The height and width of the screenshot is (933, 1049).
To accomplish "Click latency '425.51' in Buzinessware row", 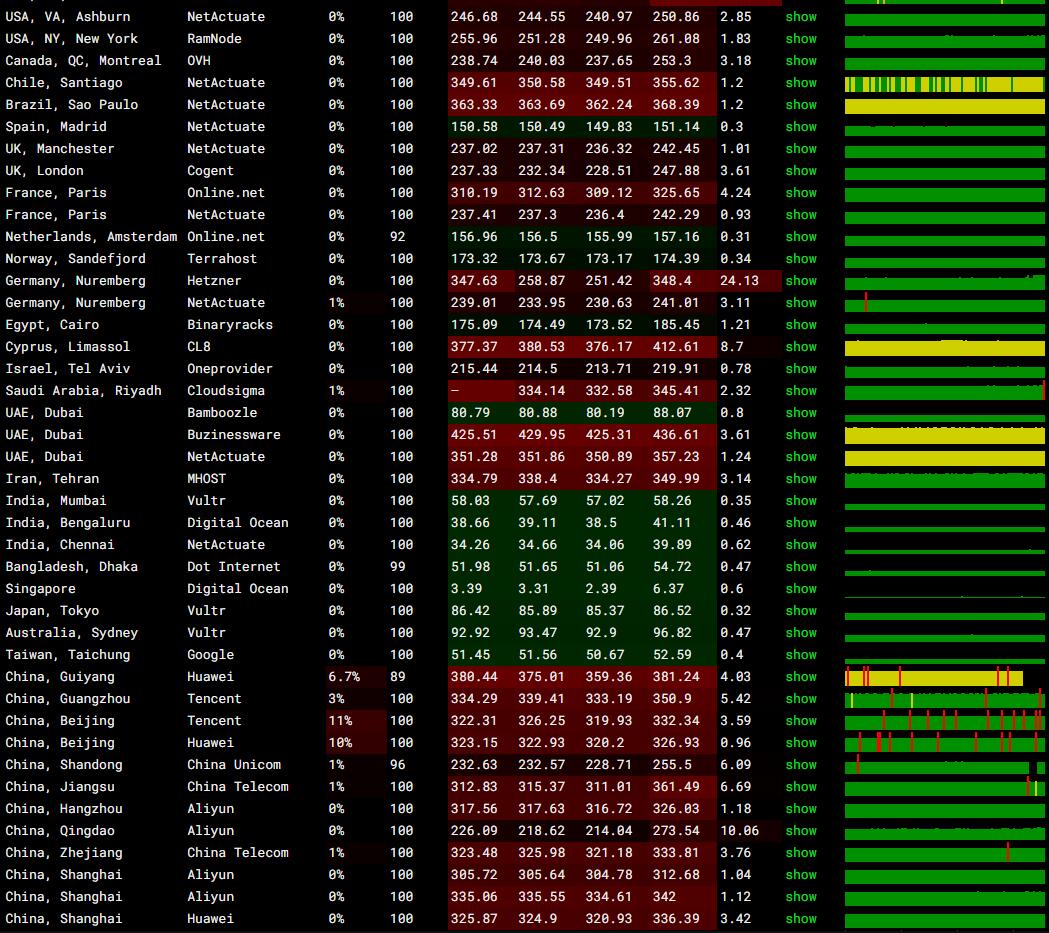I will 474,435.
